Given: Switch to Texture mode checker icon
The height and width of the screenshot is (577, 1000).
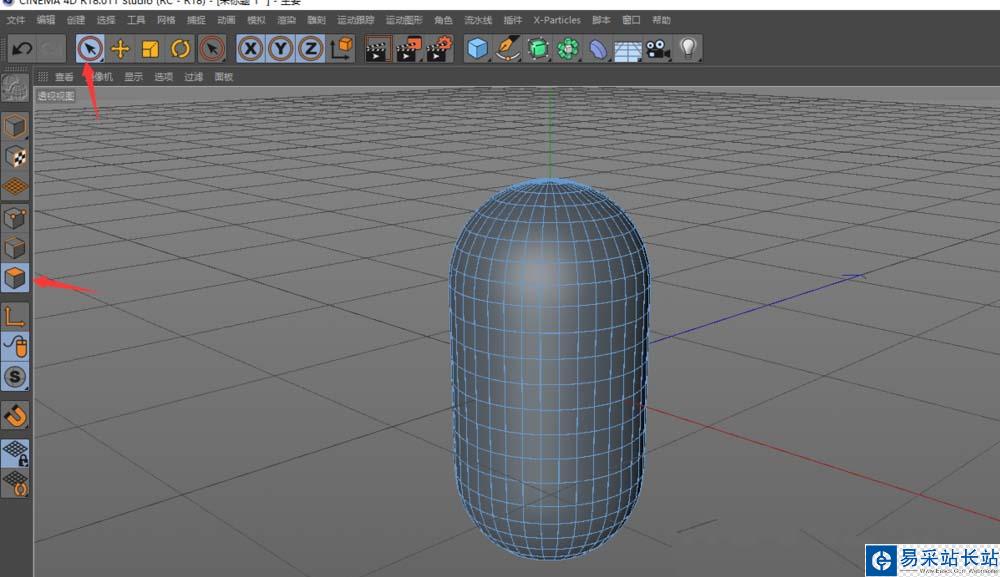Looking at the screenshot, I should click(15, 156).
